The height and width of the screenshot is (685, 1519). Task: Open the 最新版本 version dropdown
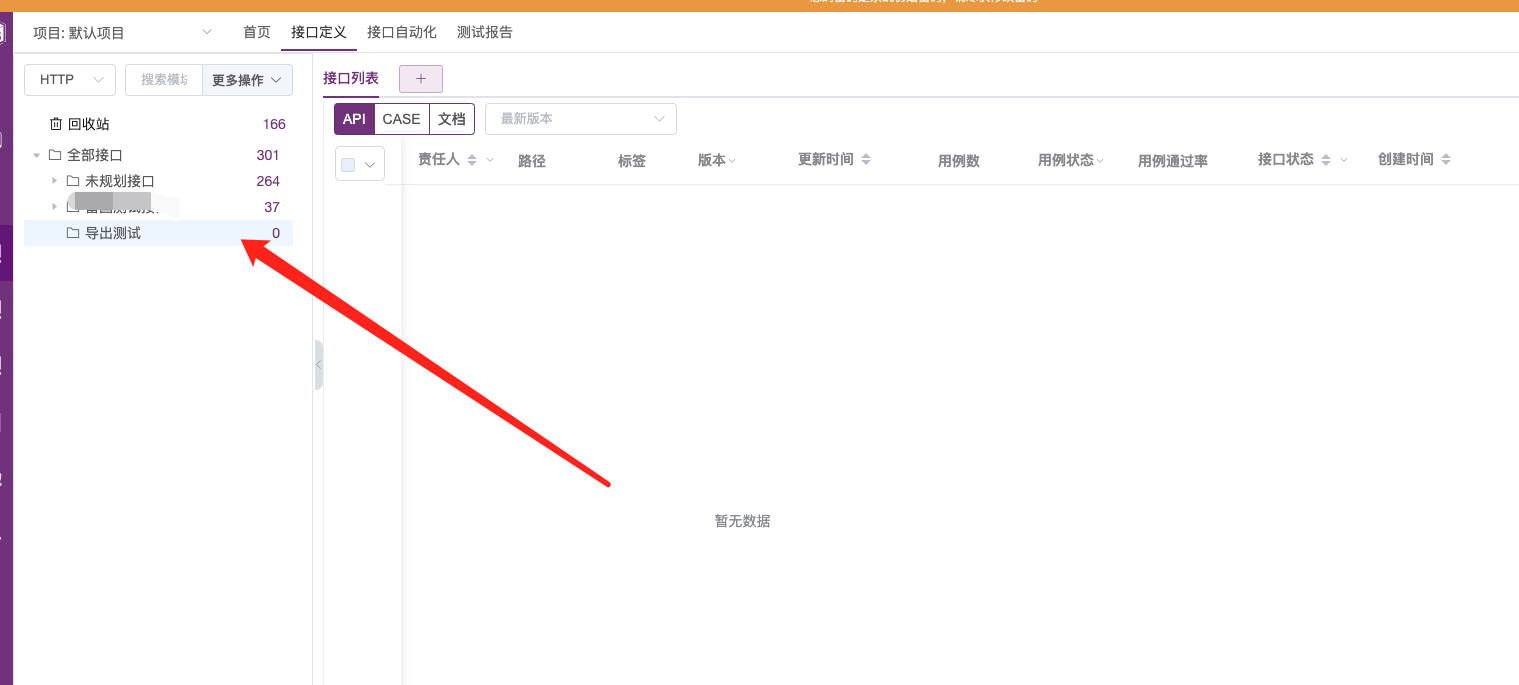(581, 119)
